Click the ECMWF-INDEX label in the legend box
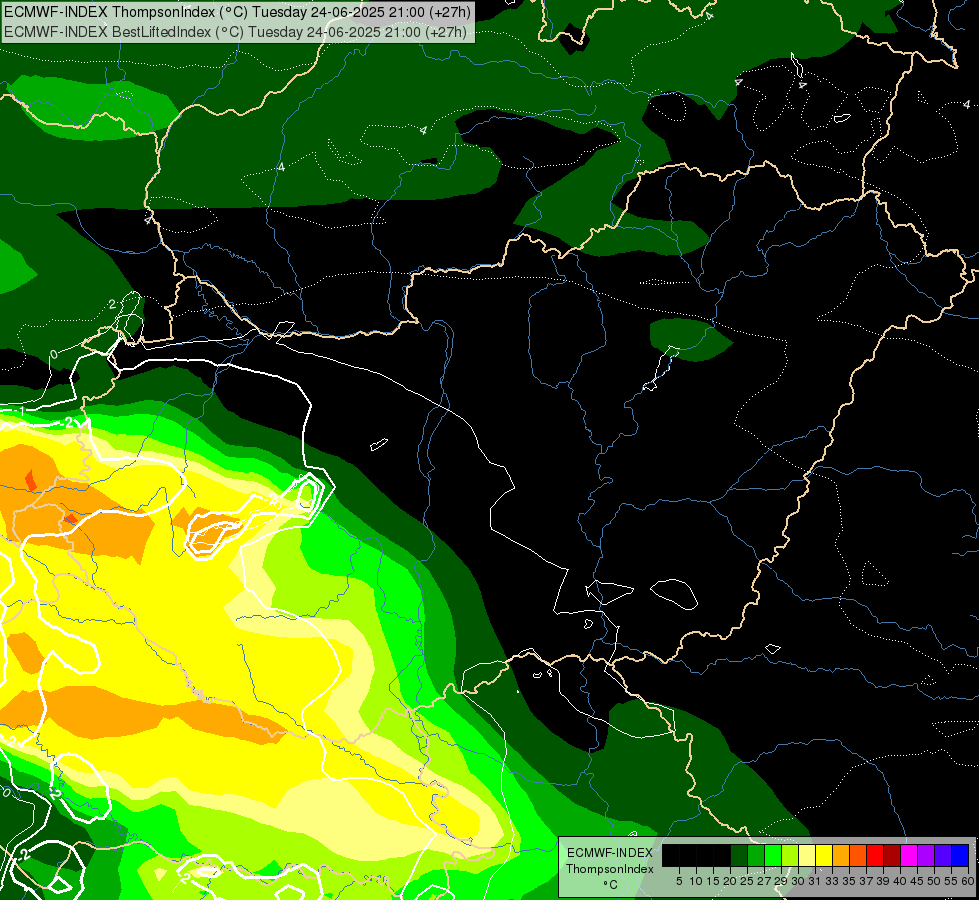The width and height of the screenshot is (979, 900). [610, 853]
